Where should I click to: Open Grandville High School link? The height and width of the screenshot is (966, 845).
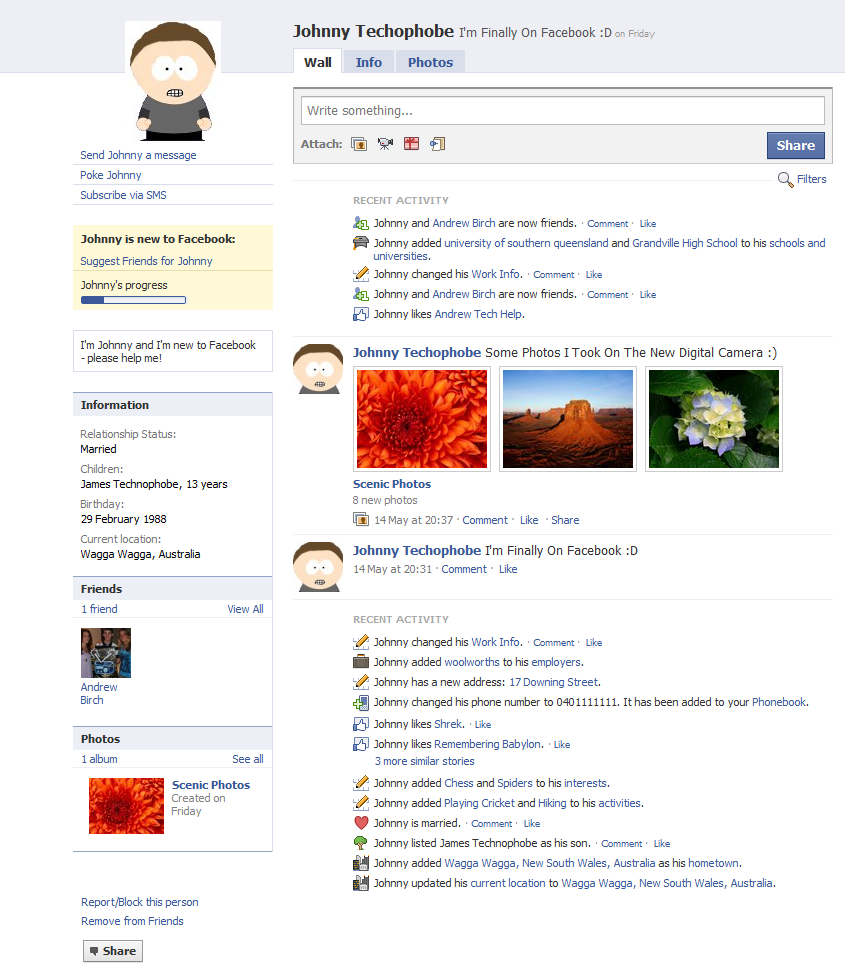tap(685, 243)
